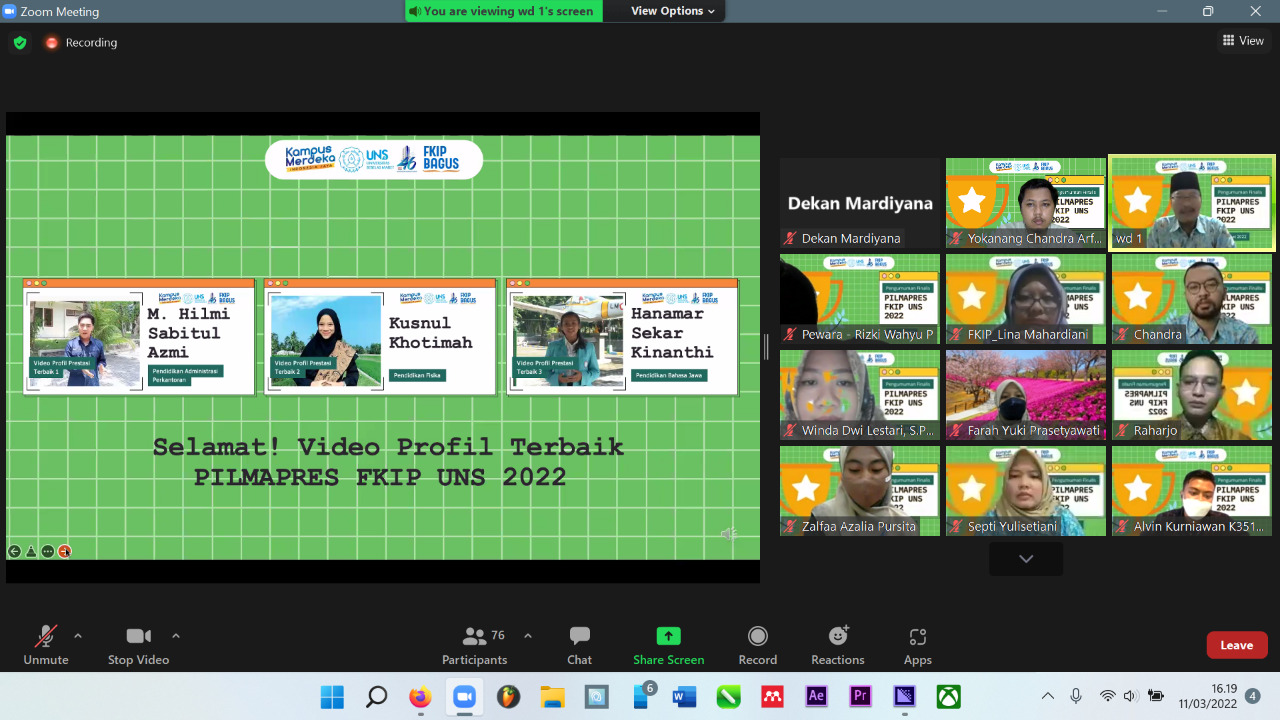The image size is (1280, 720).
Task: Click the green encryption shield icon
Action: [19, 43]
